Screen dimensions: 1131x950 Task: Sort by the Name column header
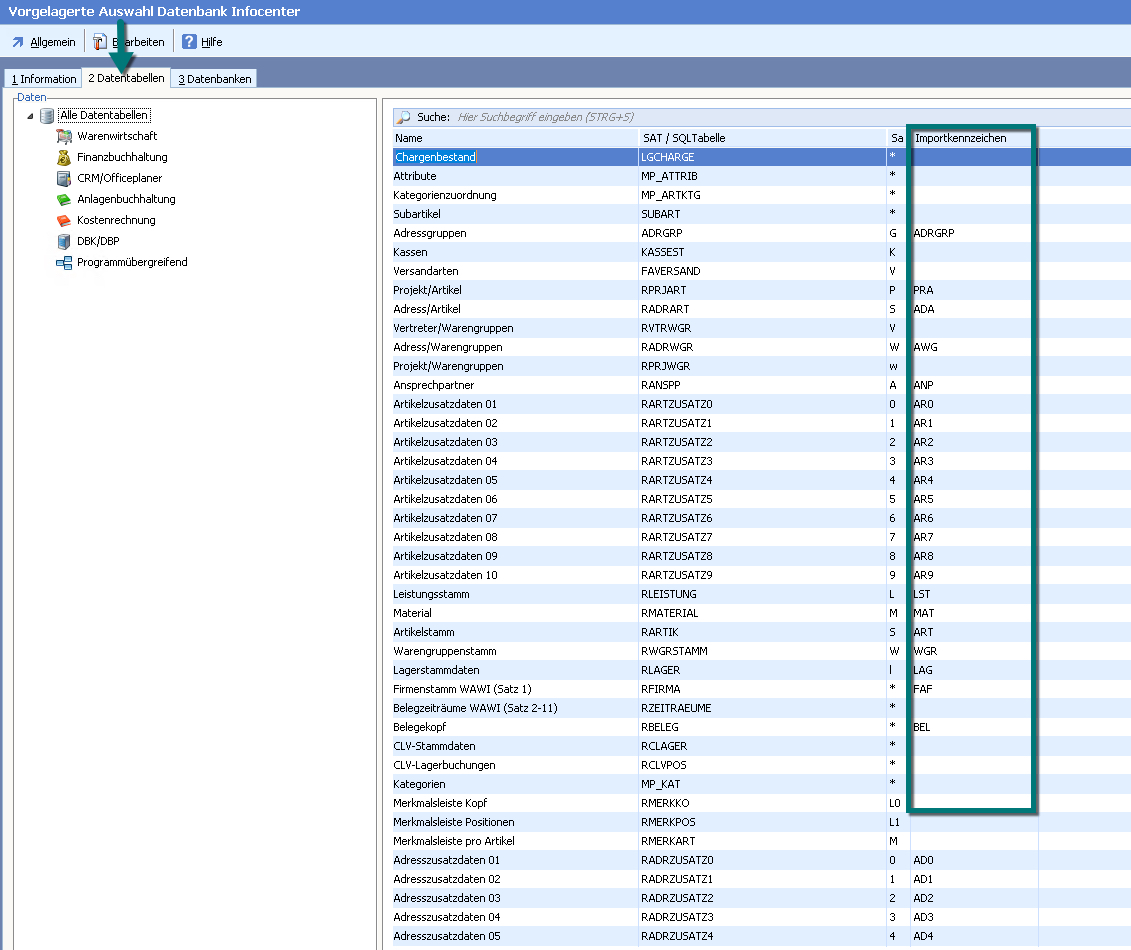[x=514, y=138]
